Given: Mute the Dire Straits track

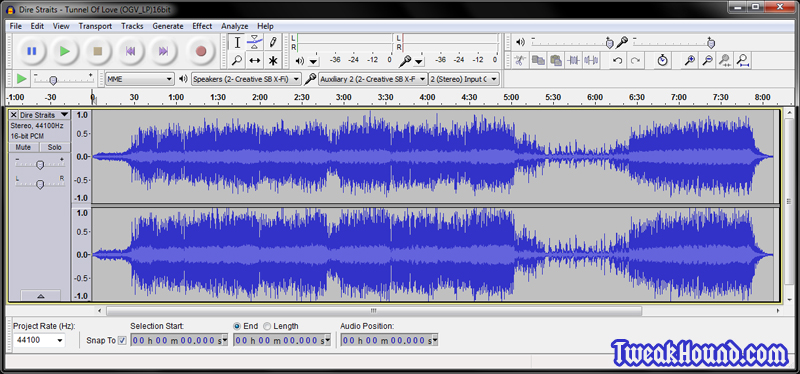Looking at the screenshot, I should (23, 147).
